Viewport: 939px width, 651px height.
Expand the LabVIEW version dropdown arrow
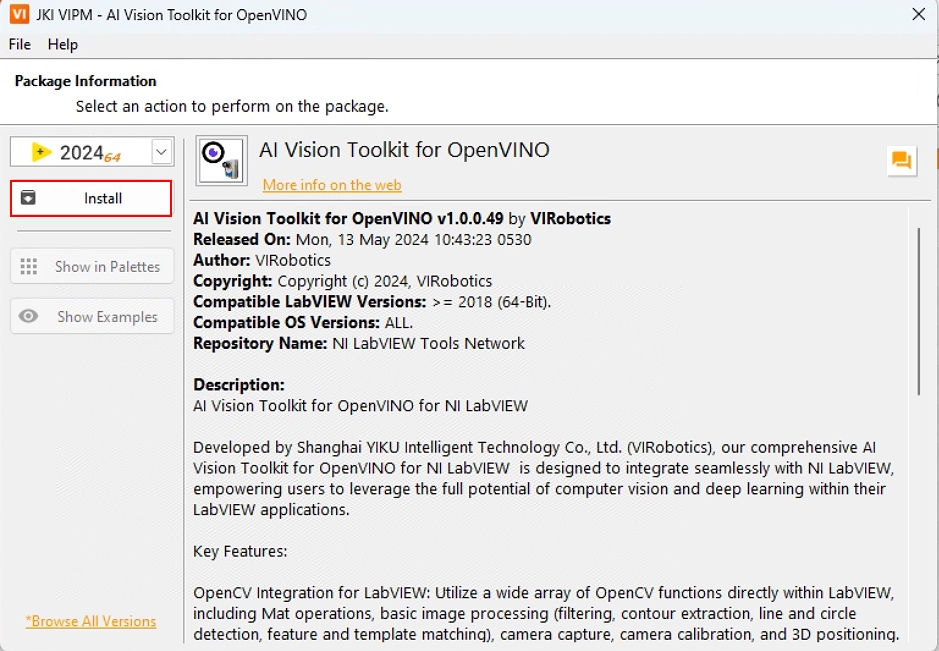coord(162,152)
